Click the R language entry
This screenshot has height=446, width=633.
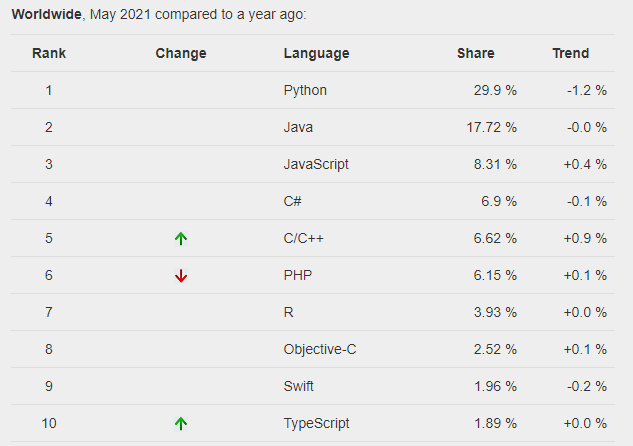(x=289, y=312)
